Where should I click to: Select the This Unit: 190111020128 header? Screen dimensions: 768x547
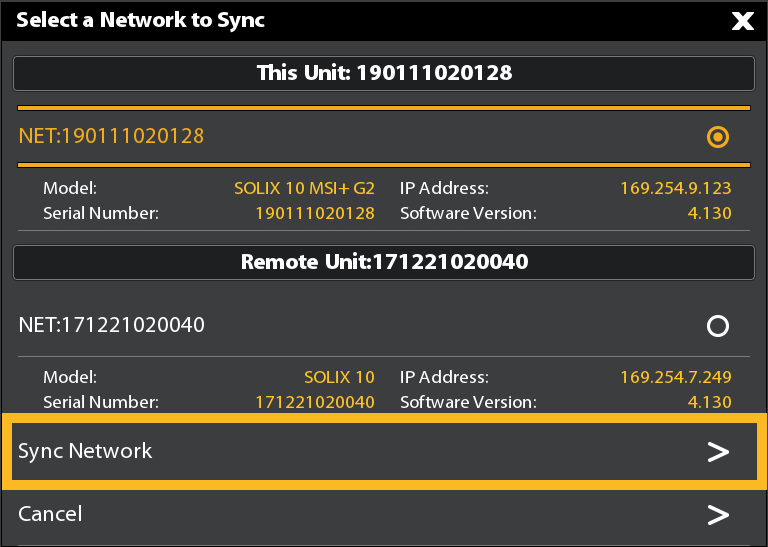tap(384, 73)
